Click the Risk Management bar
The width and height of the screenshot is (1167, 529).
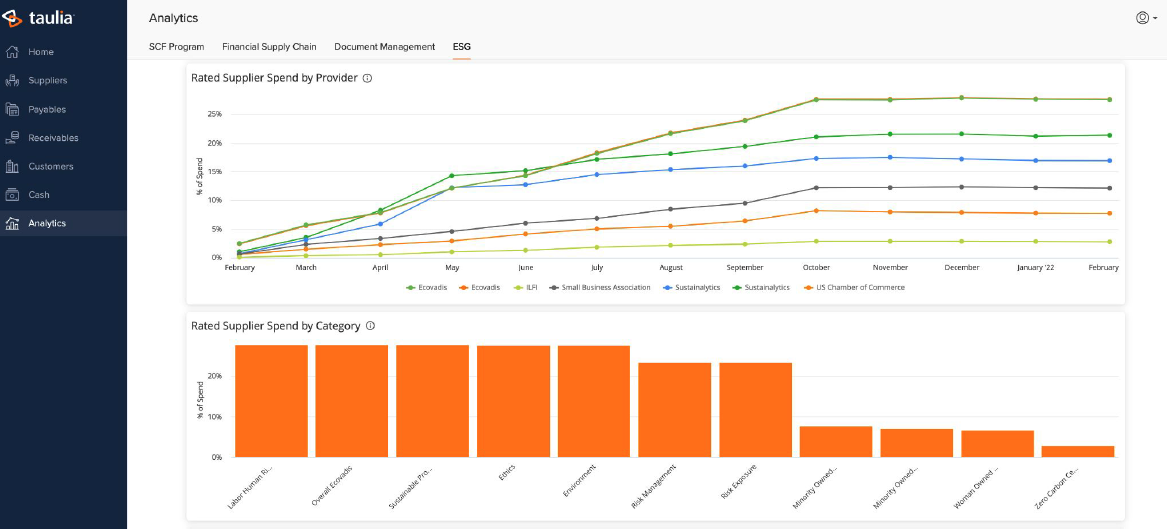click(x=675, y=410)
